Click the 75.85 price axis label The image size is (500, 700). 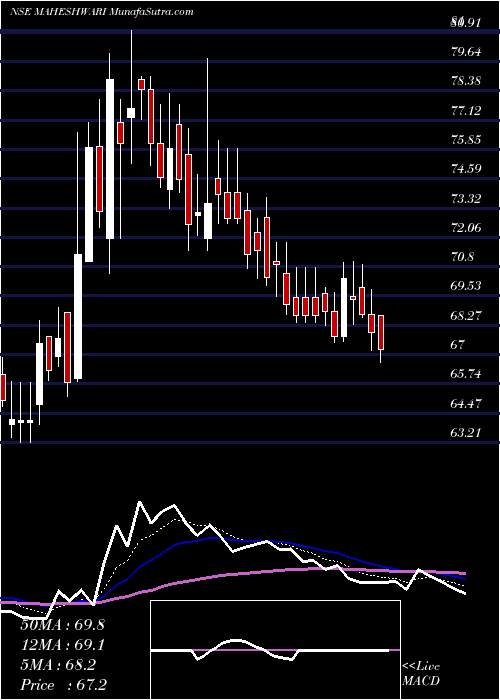[466, 139]
